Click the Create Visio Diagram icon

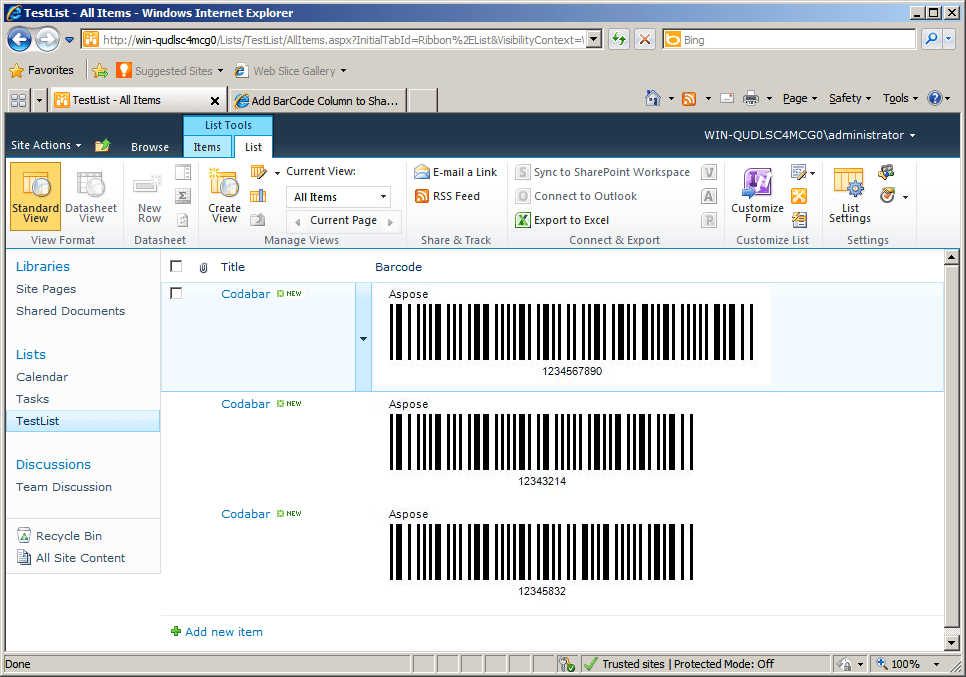pyautogui.click(x=708, y=172)
